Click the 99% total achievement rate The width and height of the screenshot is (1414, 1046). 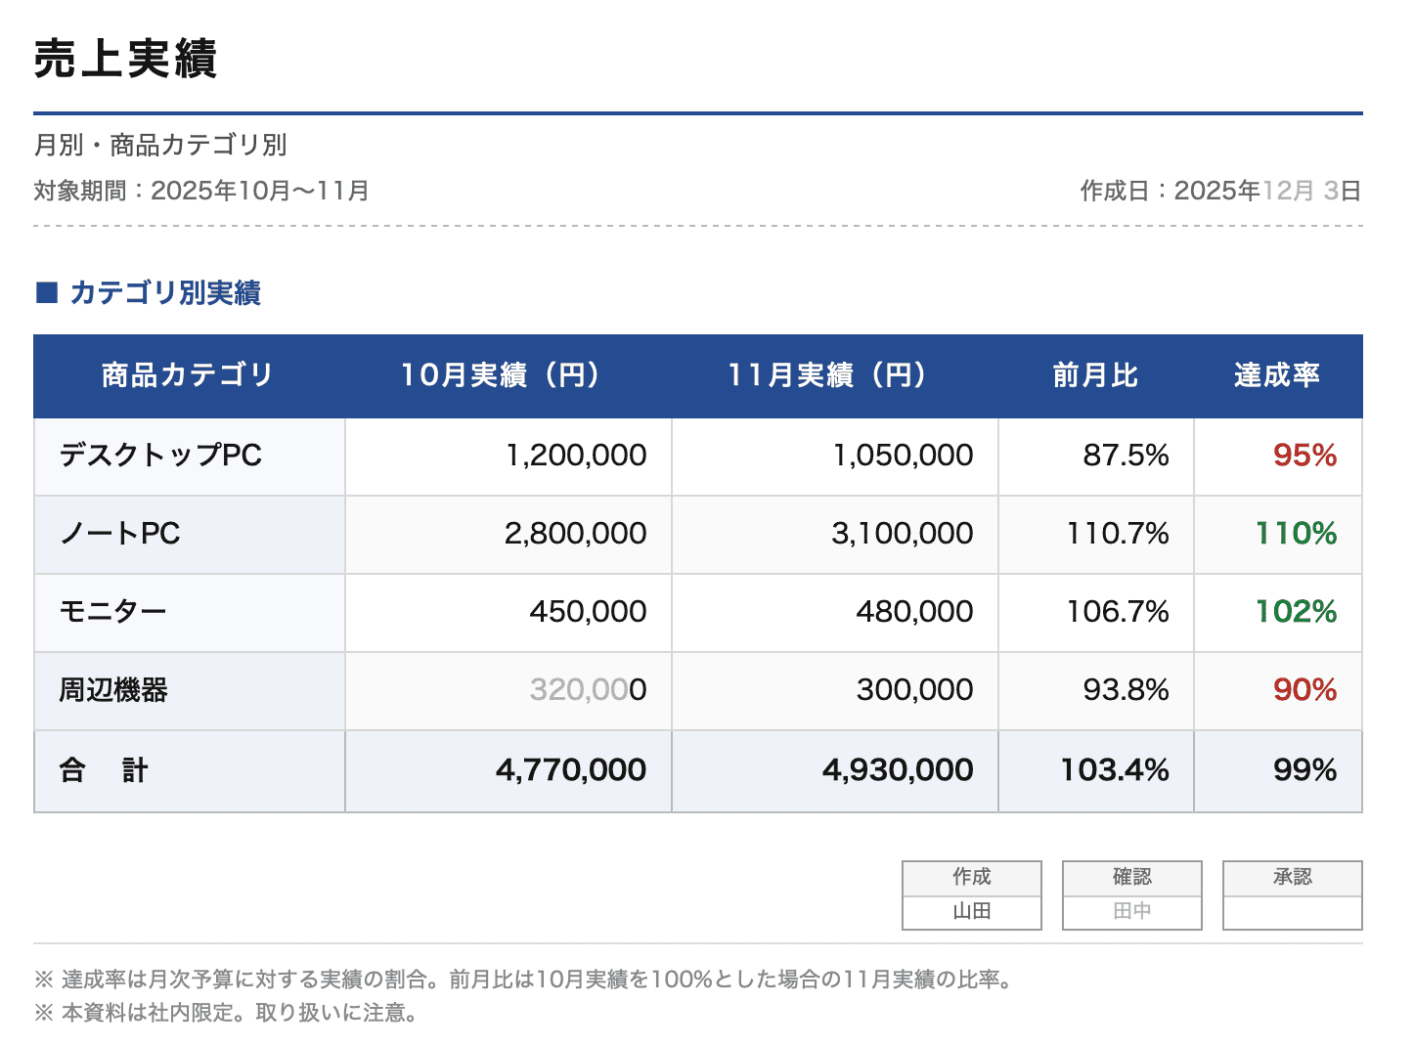pyautogui.click(x=1305, y=770)
